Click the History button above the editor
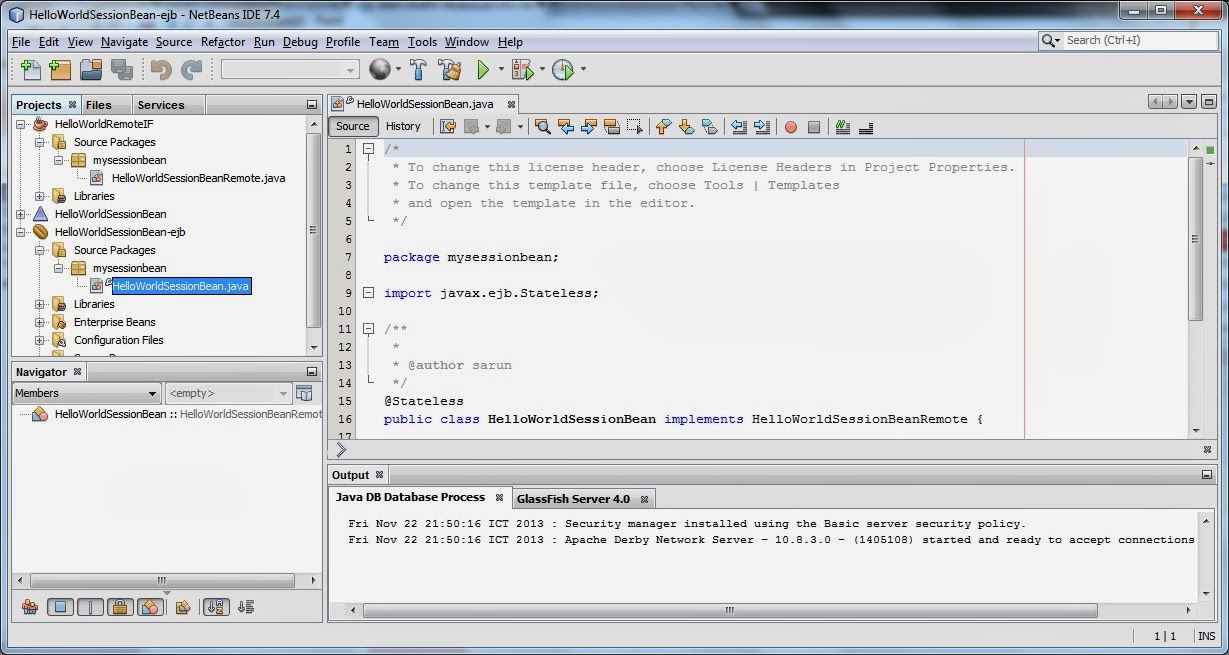 [x=404, y=126]
